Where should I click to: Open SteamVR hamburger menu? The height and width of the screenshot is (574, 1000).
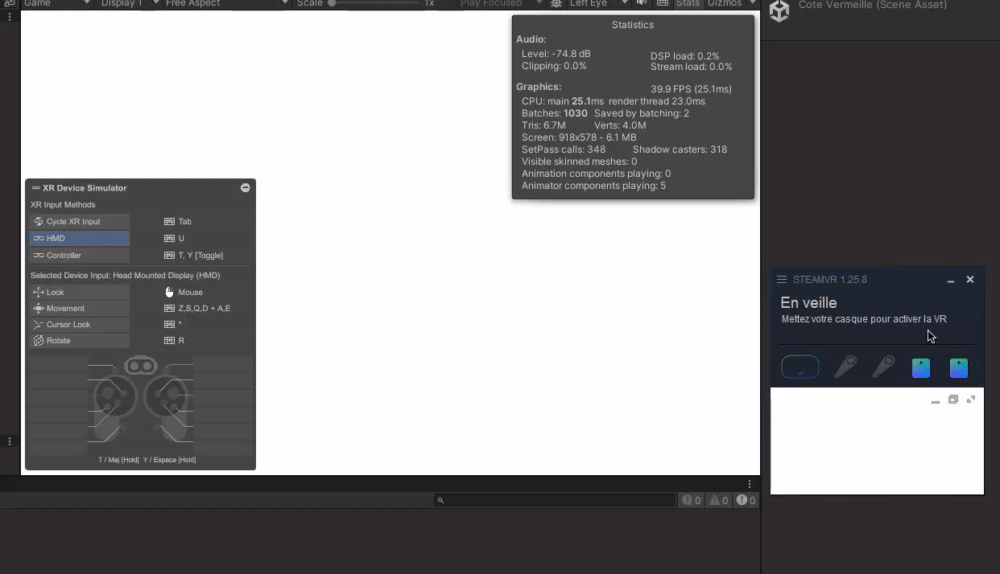coord(781,279)
